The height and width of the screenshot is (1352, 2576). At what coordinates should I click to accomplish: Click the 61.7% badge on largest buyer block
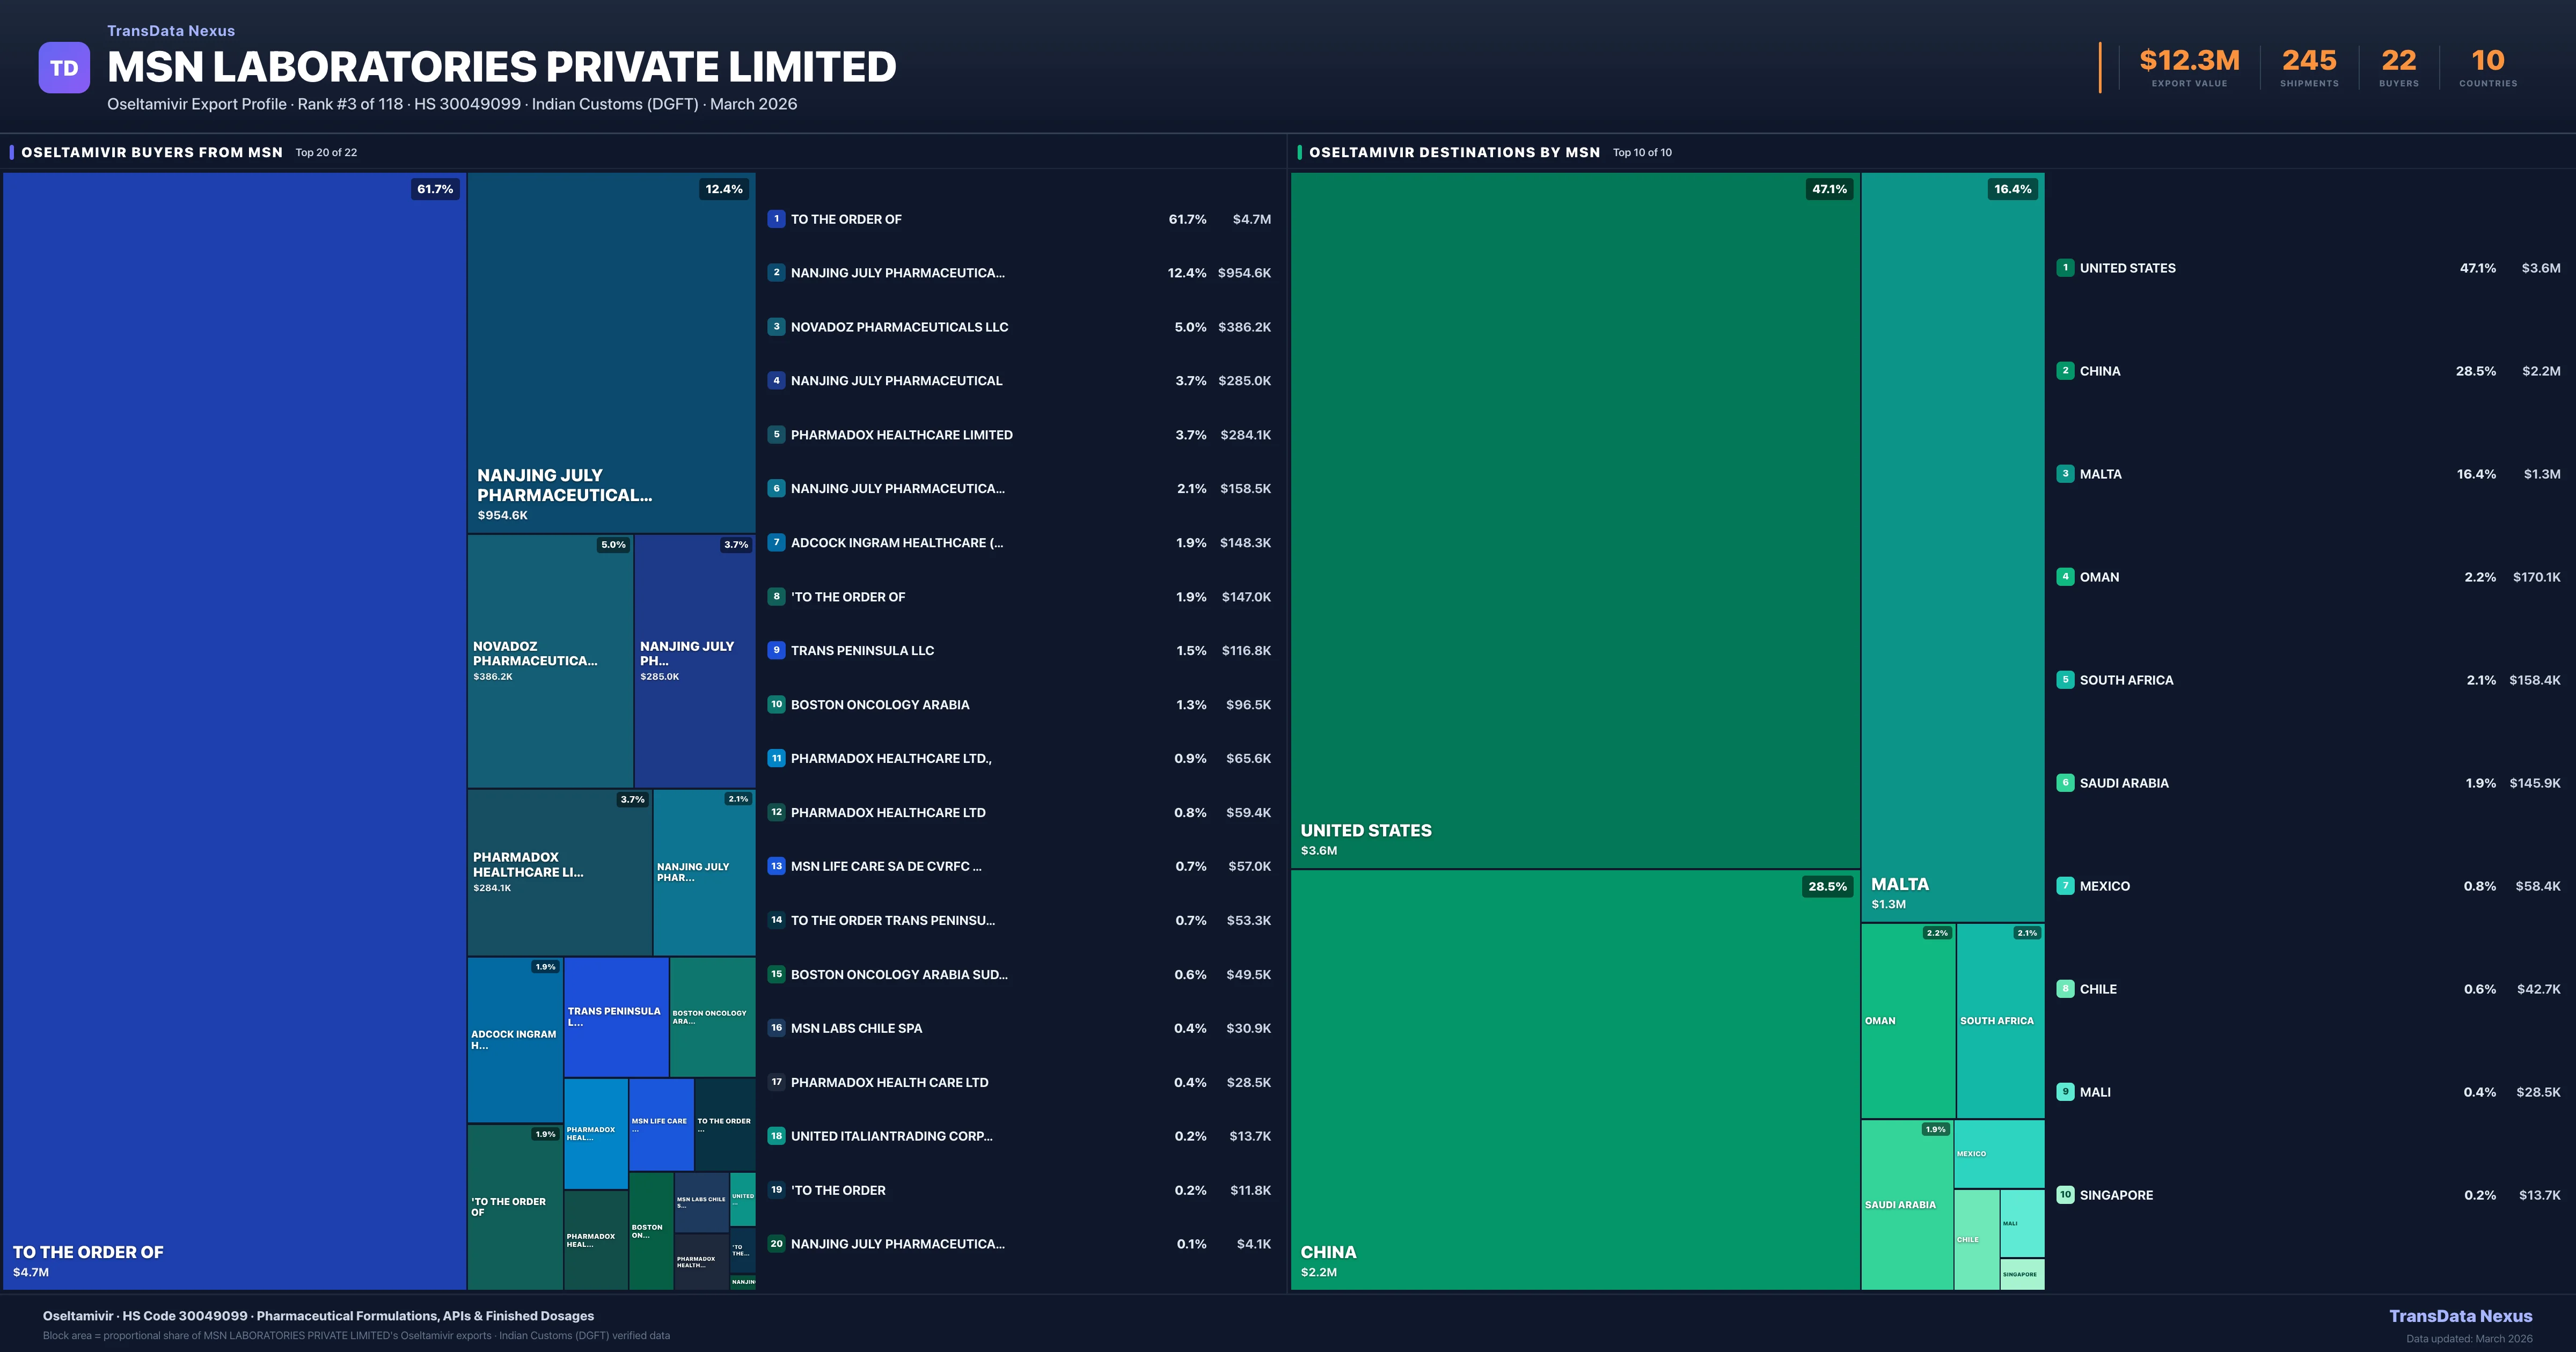435,189
